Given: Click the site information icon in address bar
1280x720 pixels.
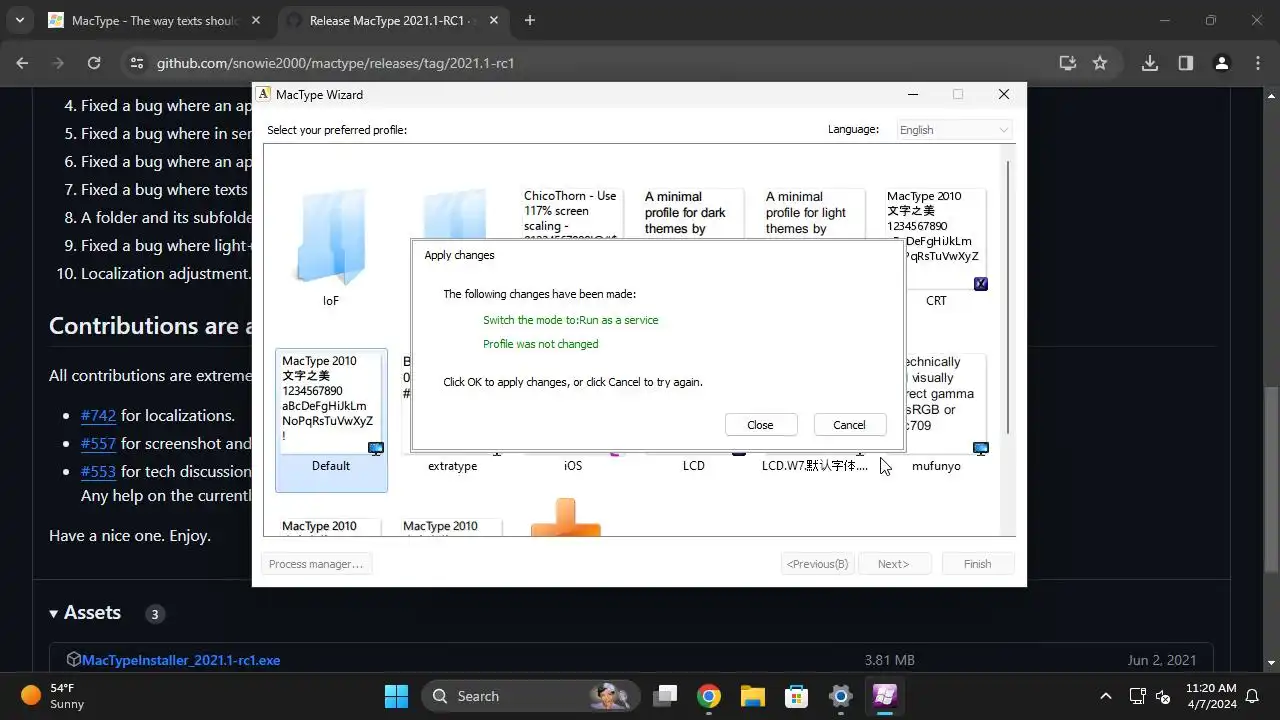Looking at the screenshot, I should (137, 63).
